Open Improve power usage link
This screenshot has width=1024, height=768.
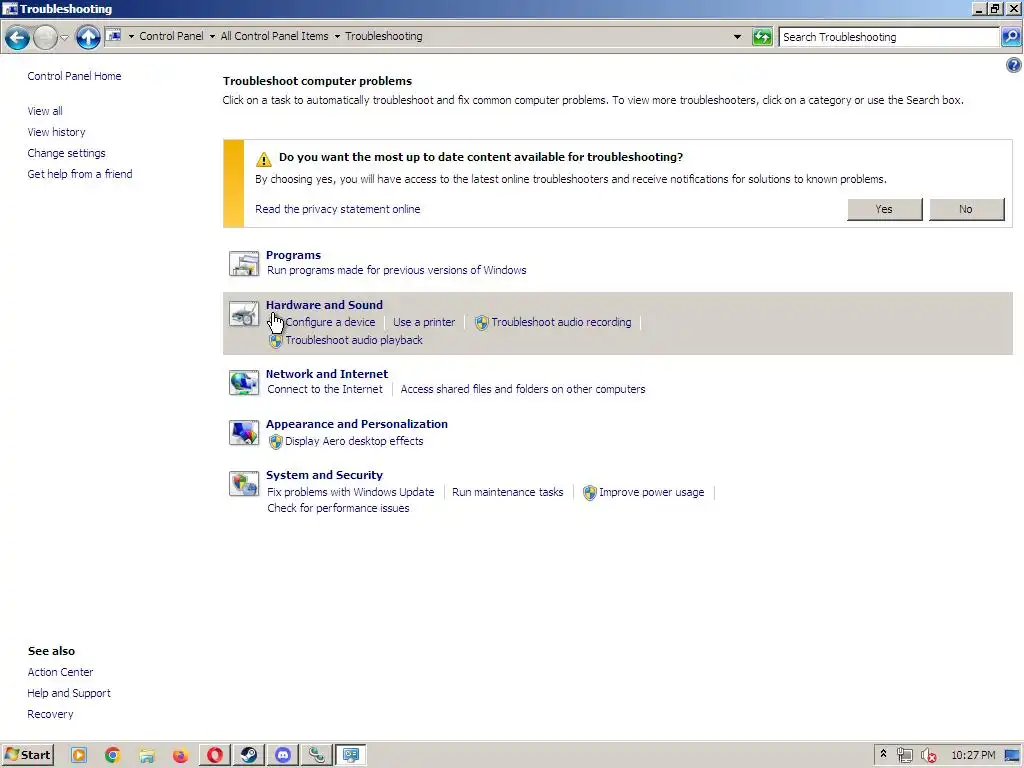click(x=652, y=492)
